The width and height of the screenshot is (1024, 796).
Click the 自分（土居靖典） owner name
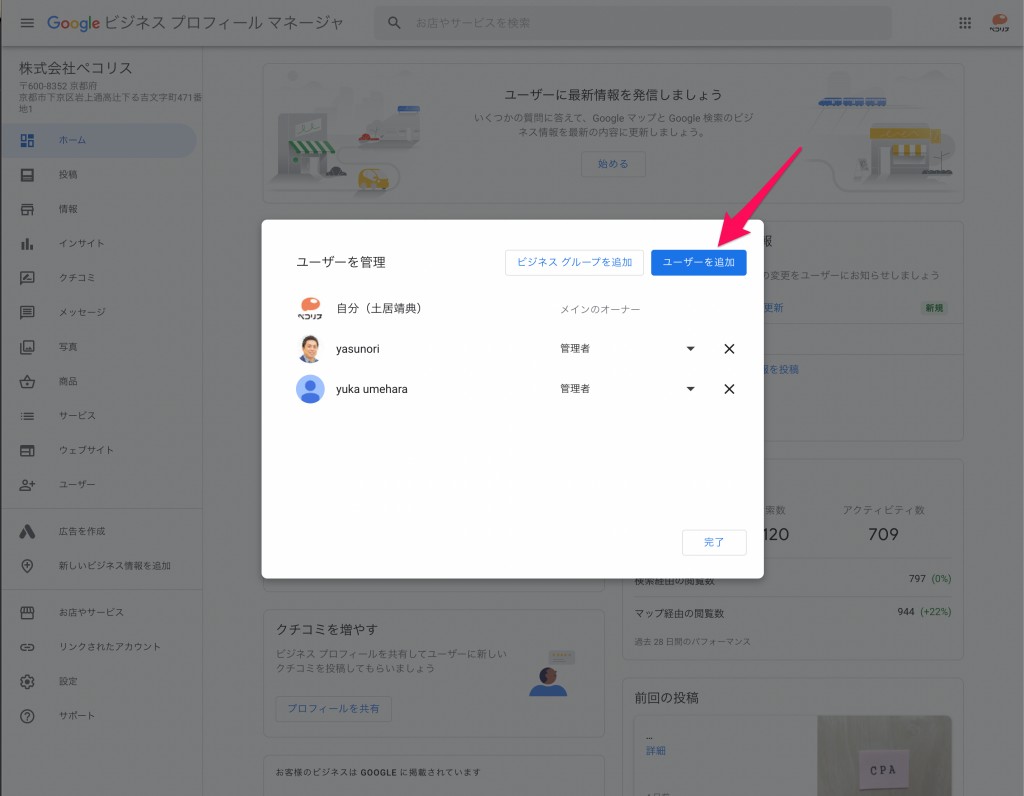point(379,309)
